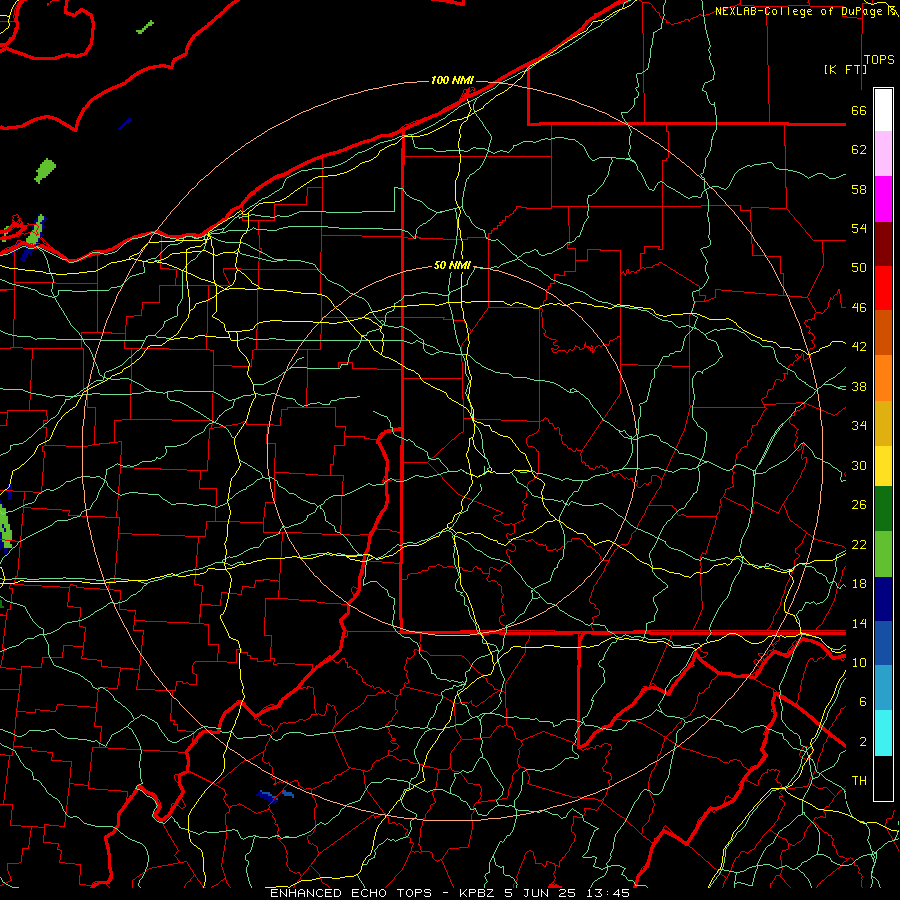Click the '[K FT]' units label
The height and width of the screenshot is (900, 900).
pyautogui.click(x=845, y=69)
